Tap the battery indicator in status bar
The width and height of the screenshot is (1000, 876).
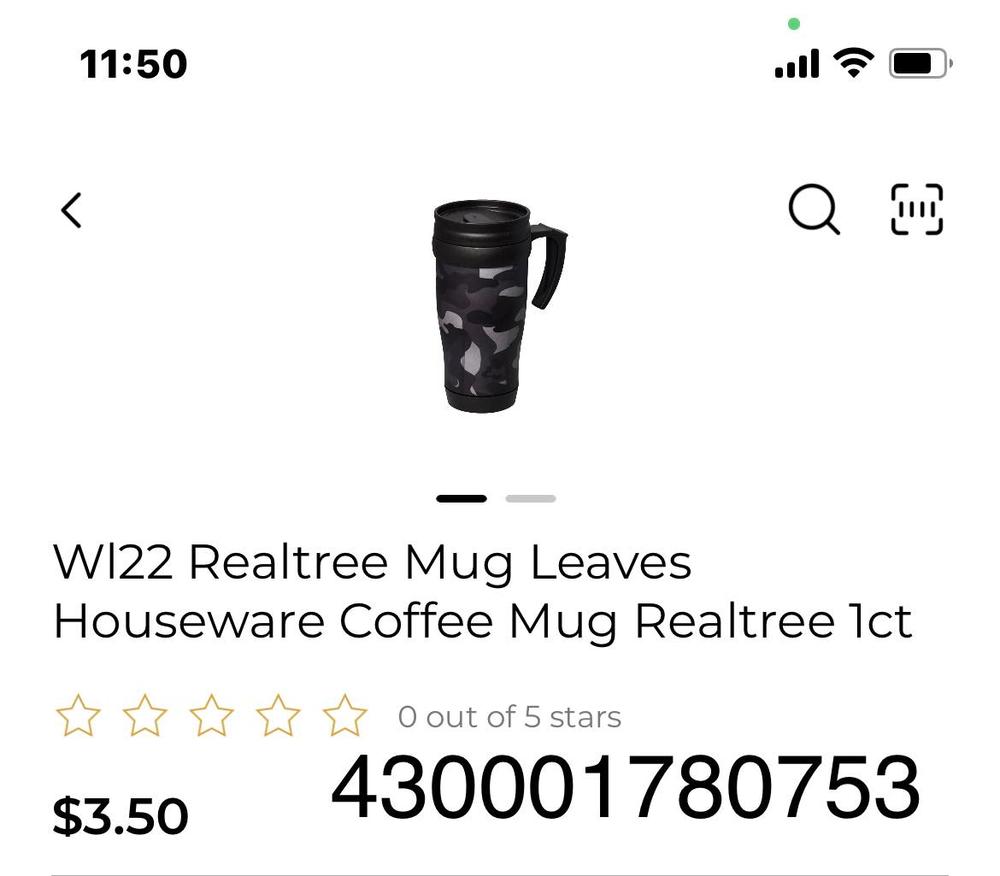(921, 63)
